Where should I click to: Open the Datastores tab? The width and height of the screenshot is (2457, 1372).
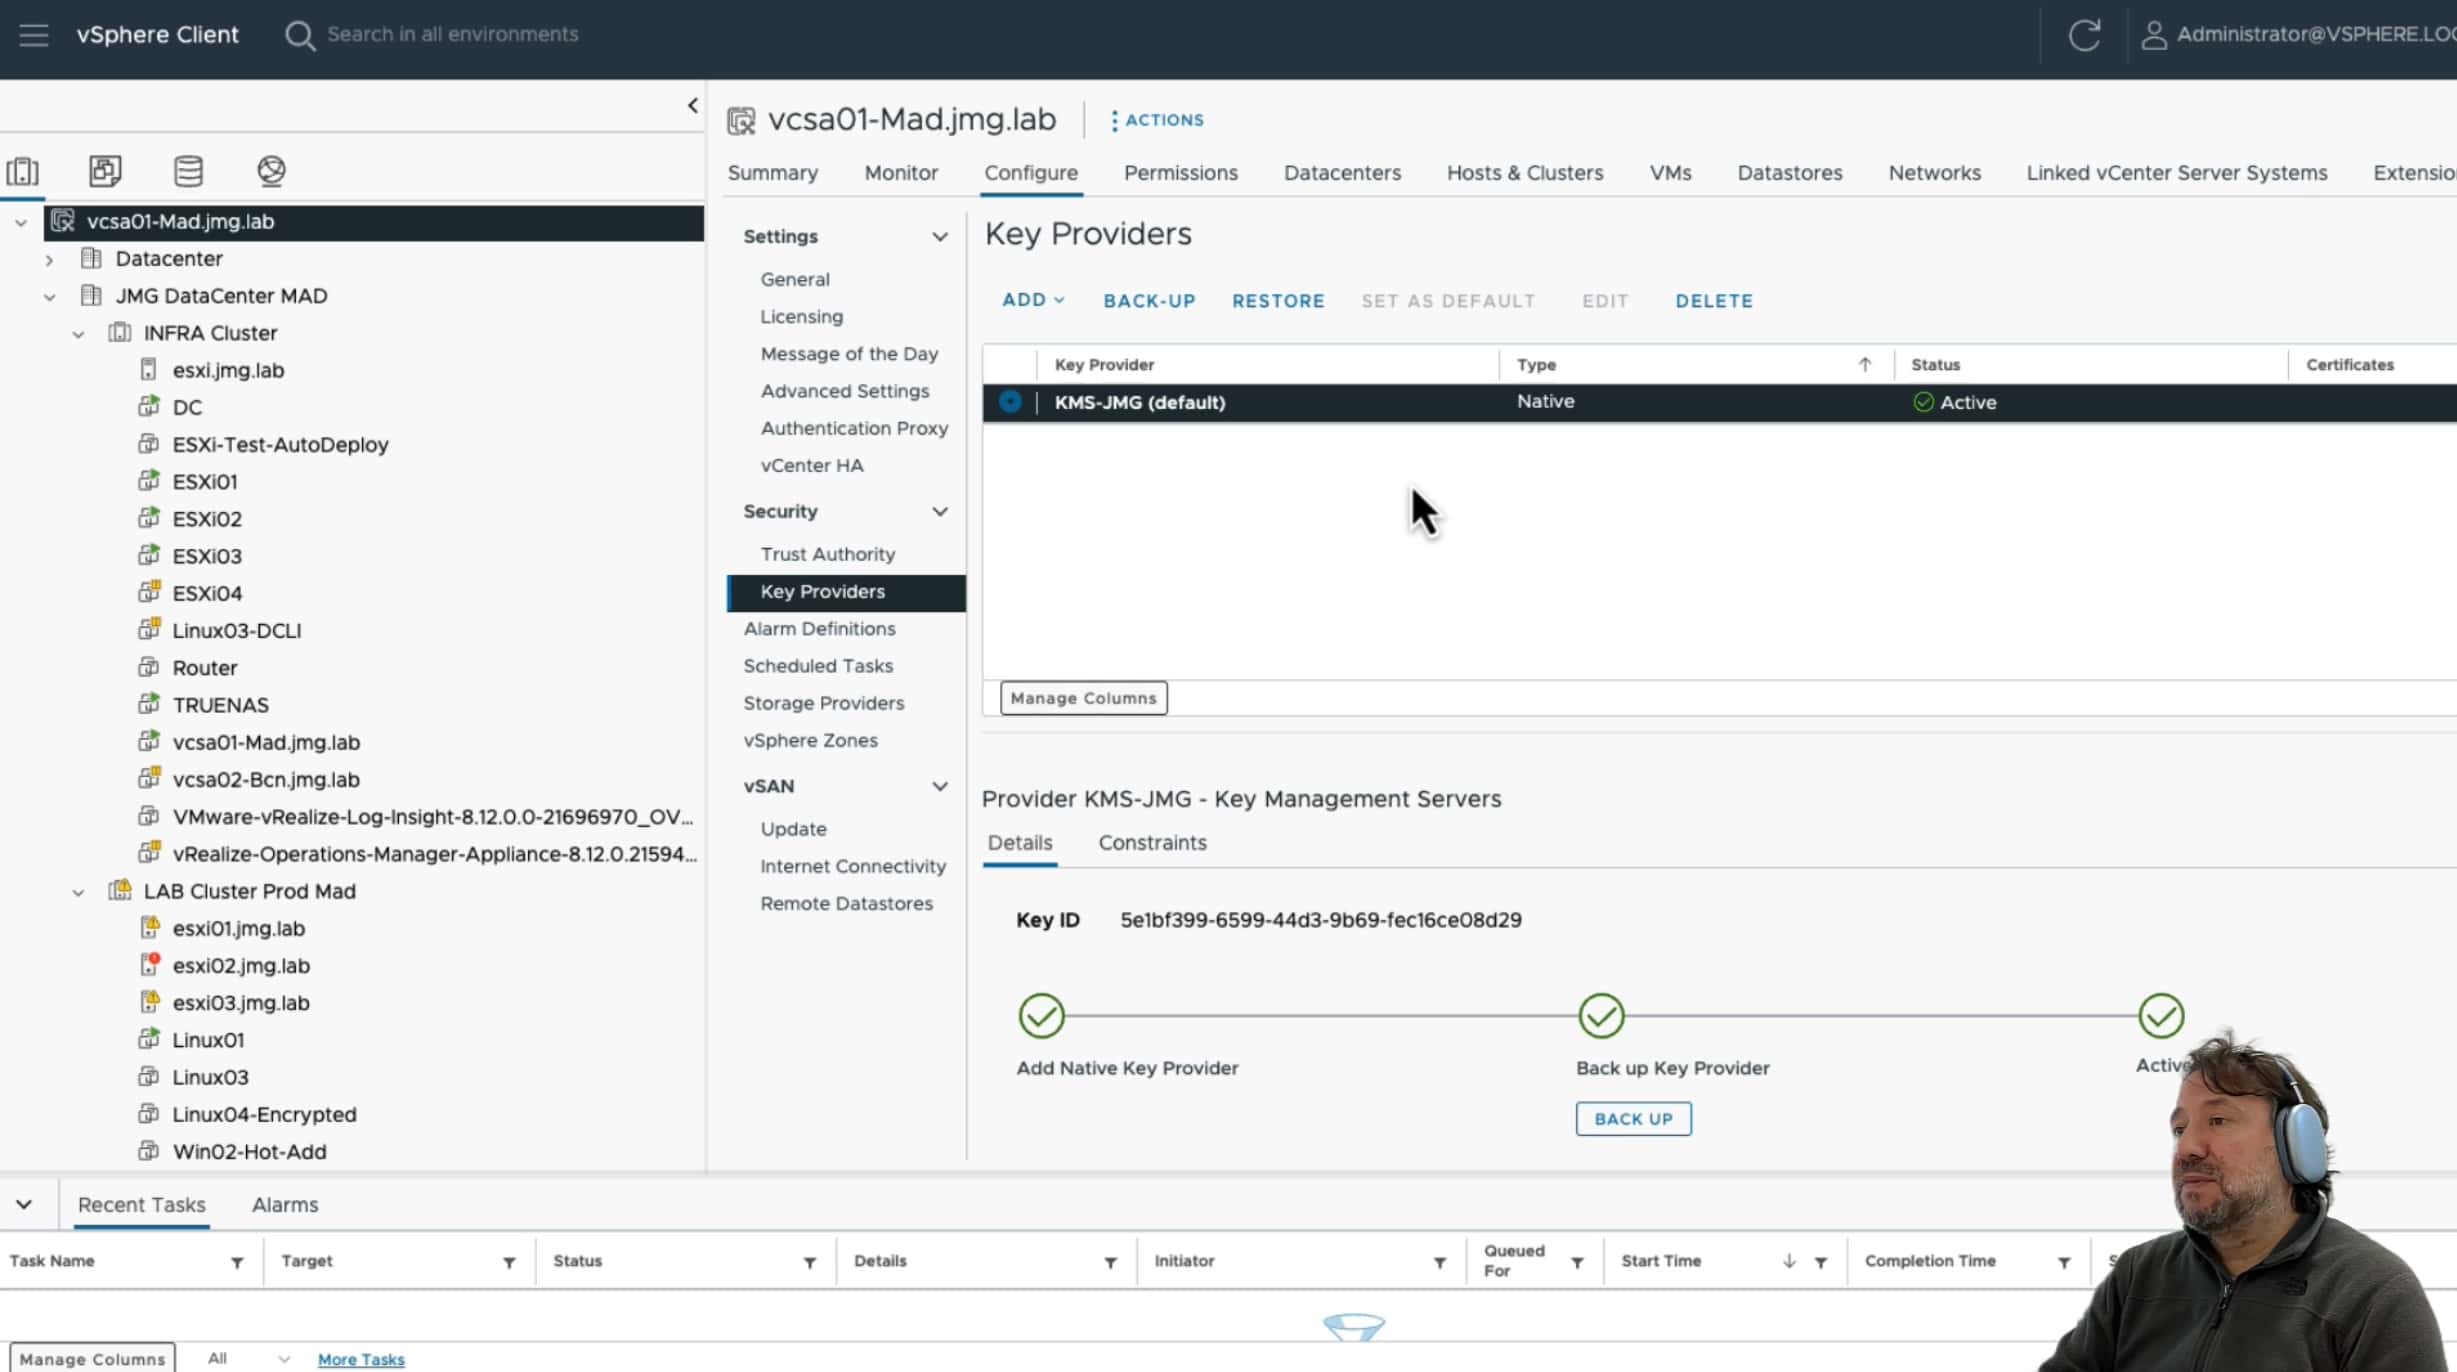click(x=1789, y=173)
